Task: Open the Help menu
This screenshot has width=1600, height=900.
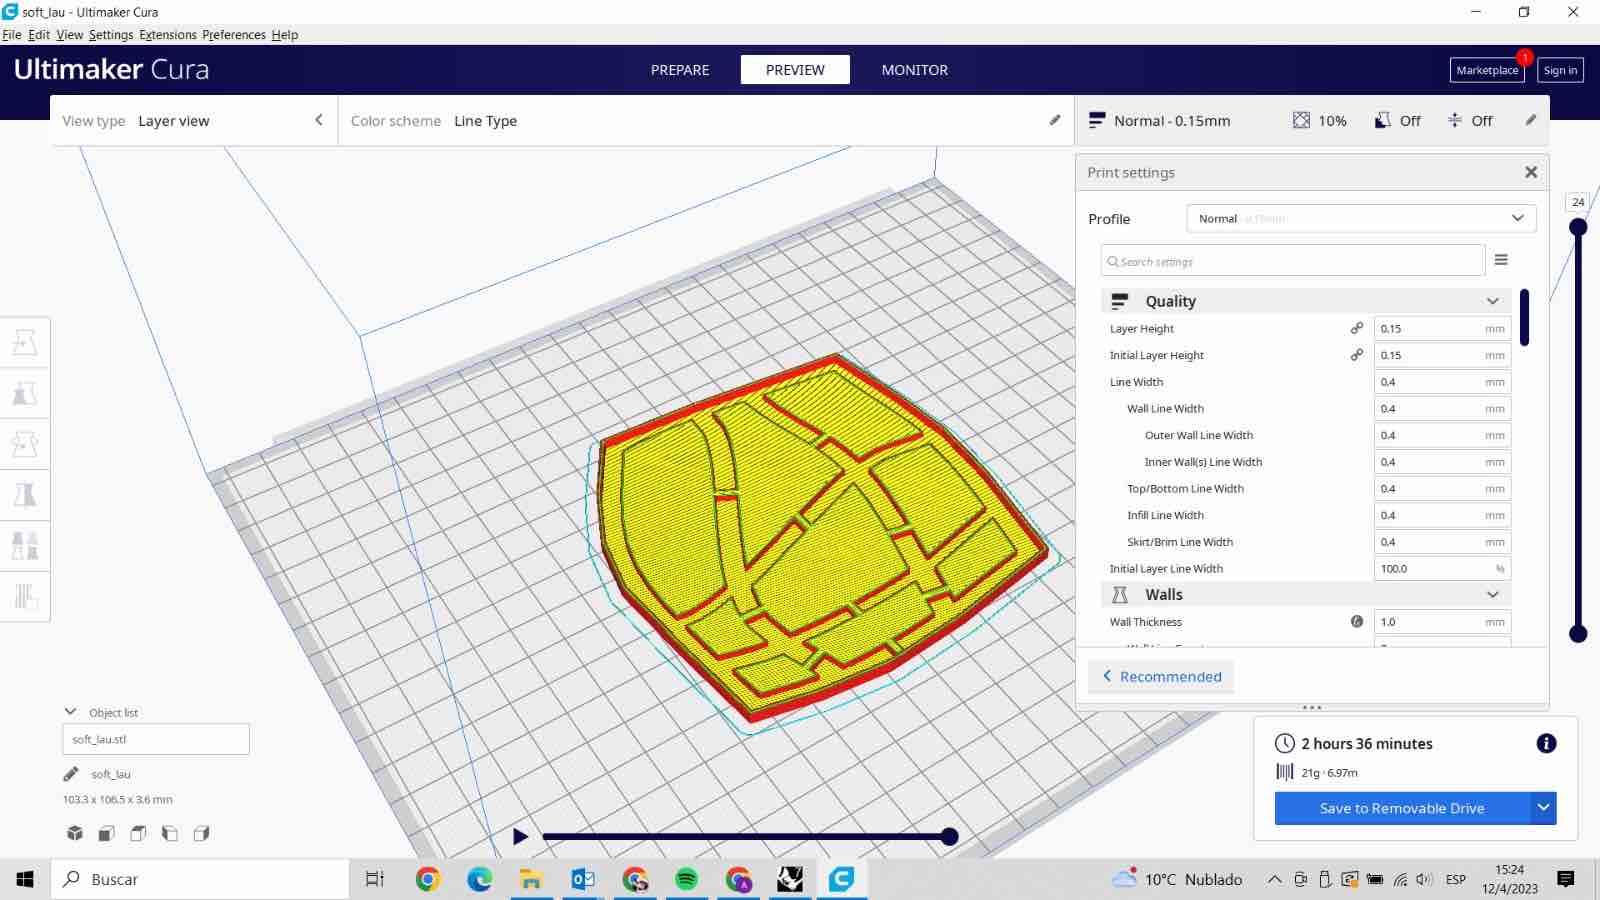Action: [285, 34]
